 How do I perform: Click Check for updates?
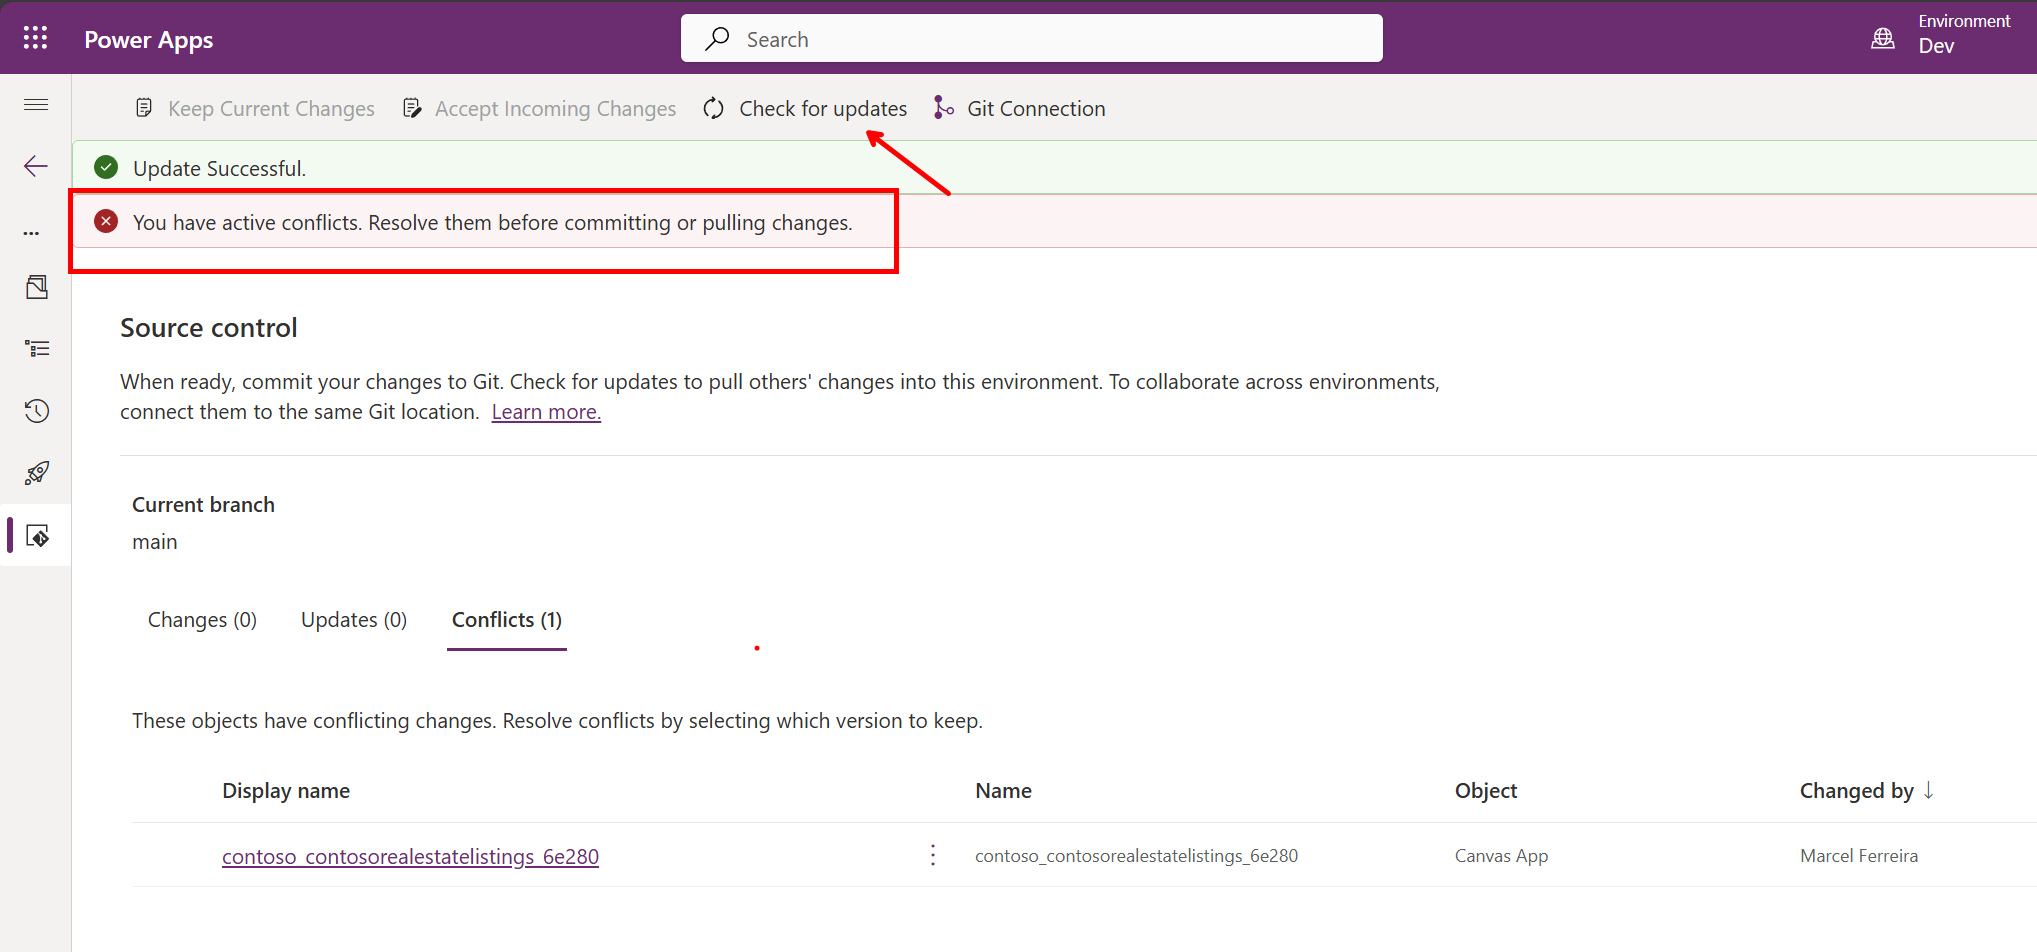(805, 109)
